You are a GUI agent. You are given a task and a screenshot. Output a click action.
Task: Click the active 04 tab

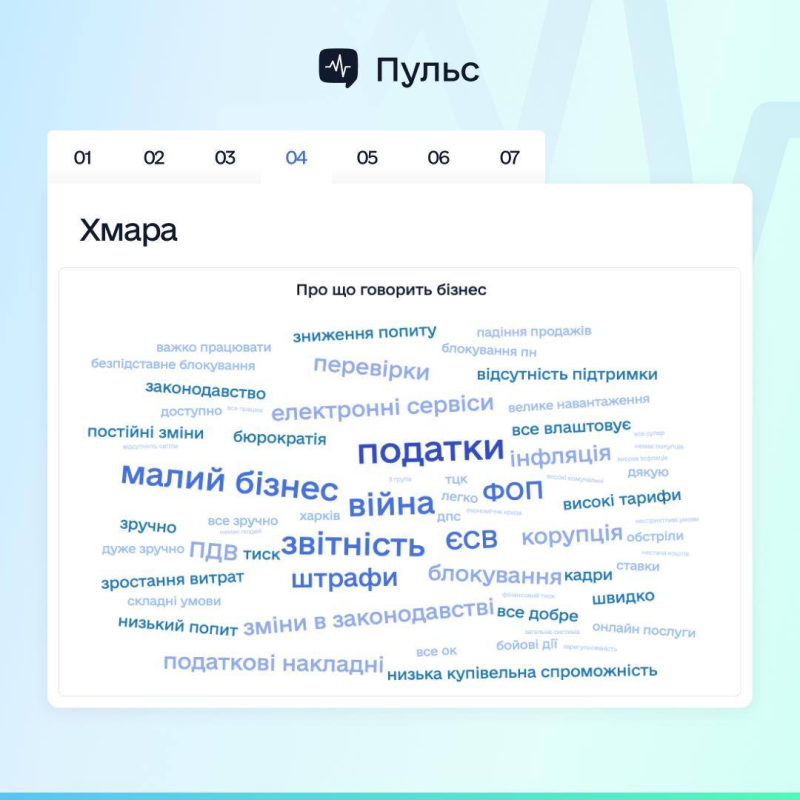point(296,158)
